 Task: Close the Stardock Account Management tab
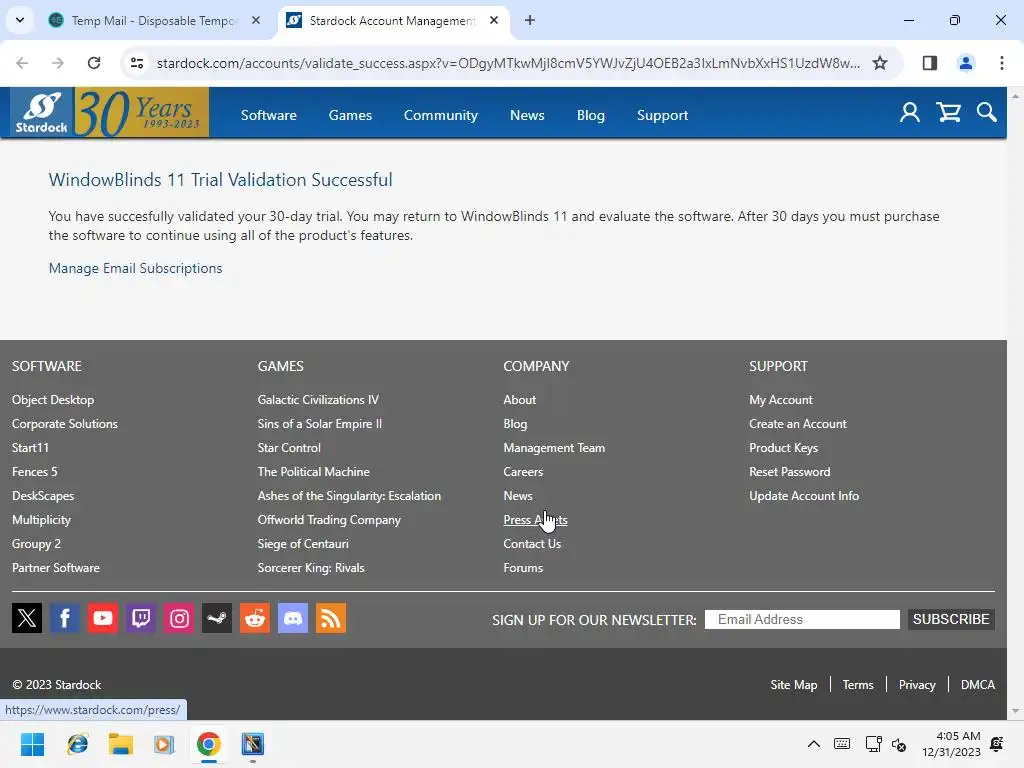494,20
